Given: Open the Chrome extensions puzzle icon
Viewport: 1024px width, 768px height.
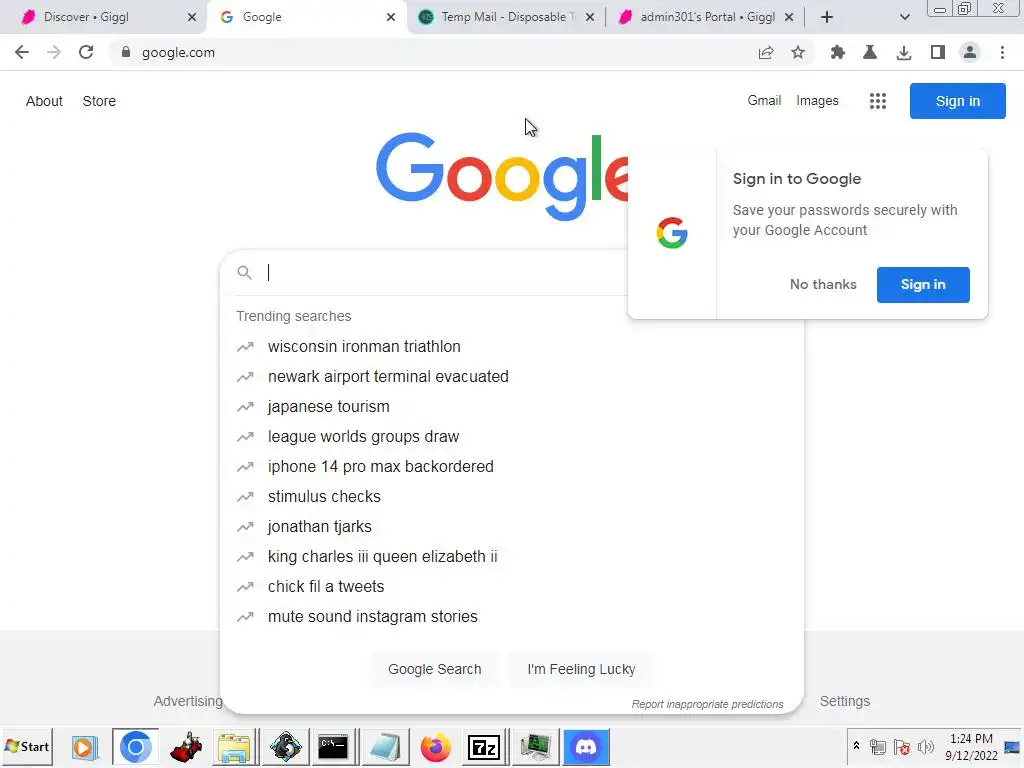Looking at the screenshot, I should pos(837,53).
